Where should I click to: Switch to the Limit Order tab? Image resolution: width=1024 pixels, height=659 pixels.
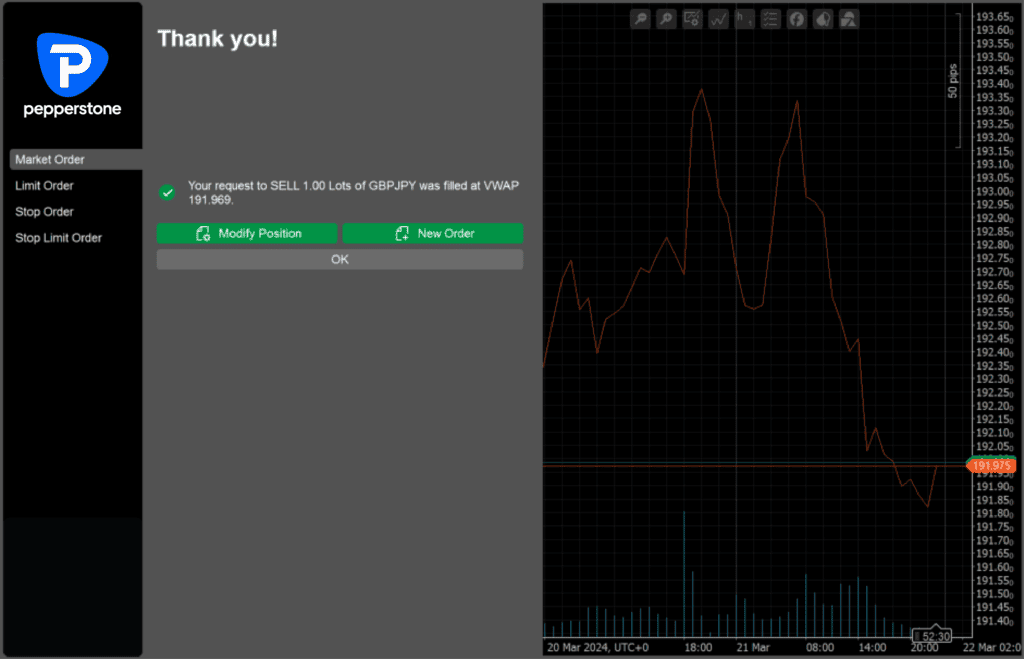44,186
